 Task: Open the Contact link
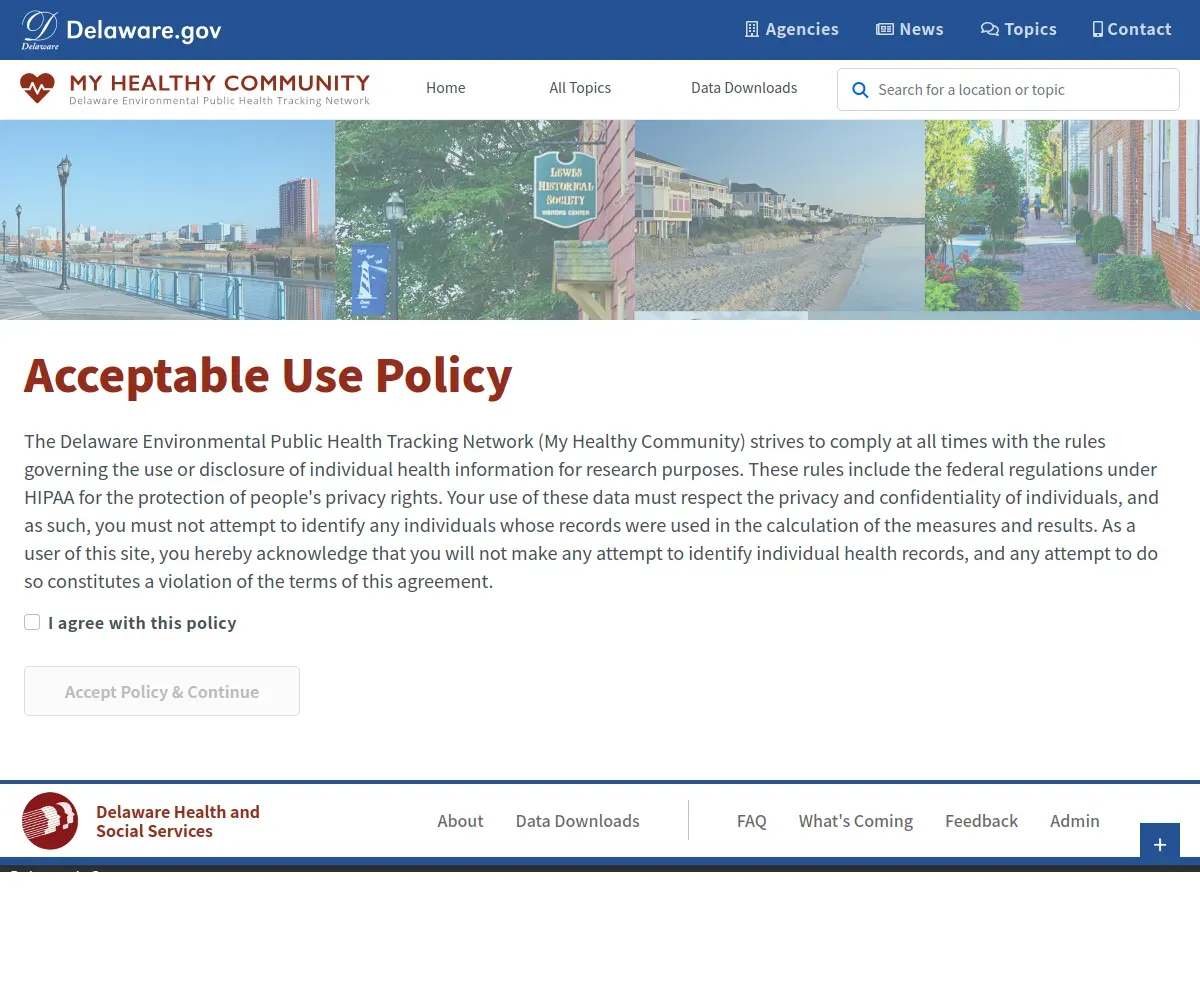coord(1132,29)
